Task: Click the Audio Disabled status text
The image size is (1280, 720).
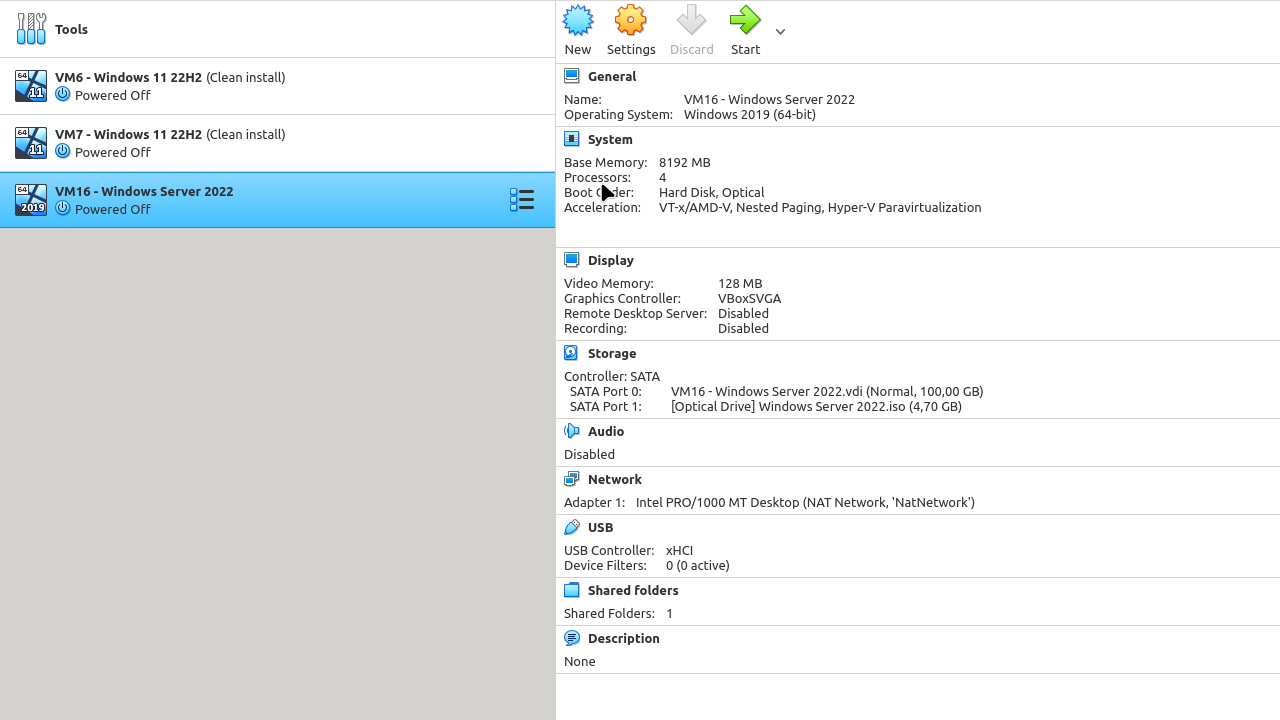Action: pyautogui.click(x=589, y=454)
